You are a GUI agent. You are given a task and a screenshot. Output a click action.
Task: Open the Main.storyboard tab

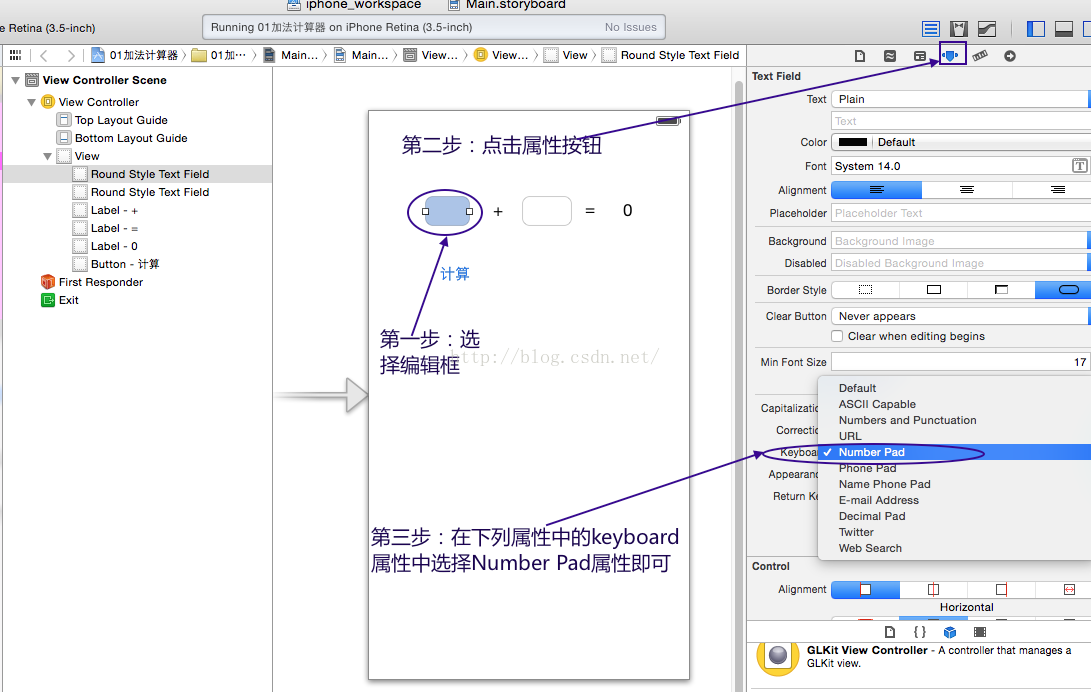point(507,5)
